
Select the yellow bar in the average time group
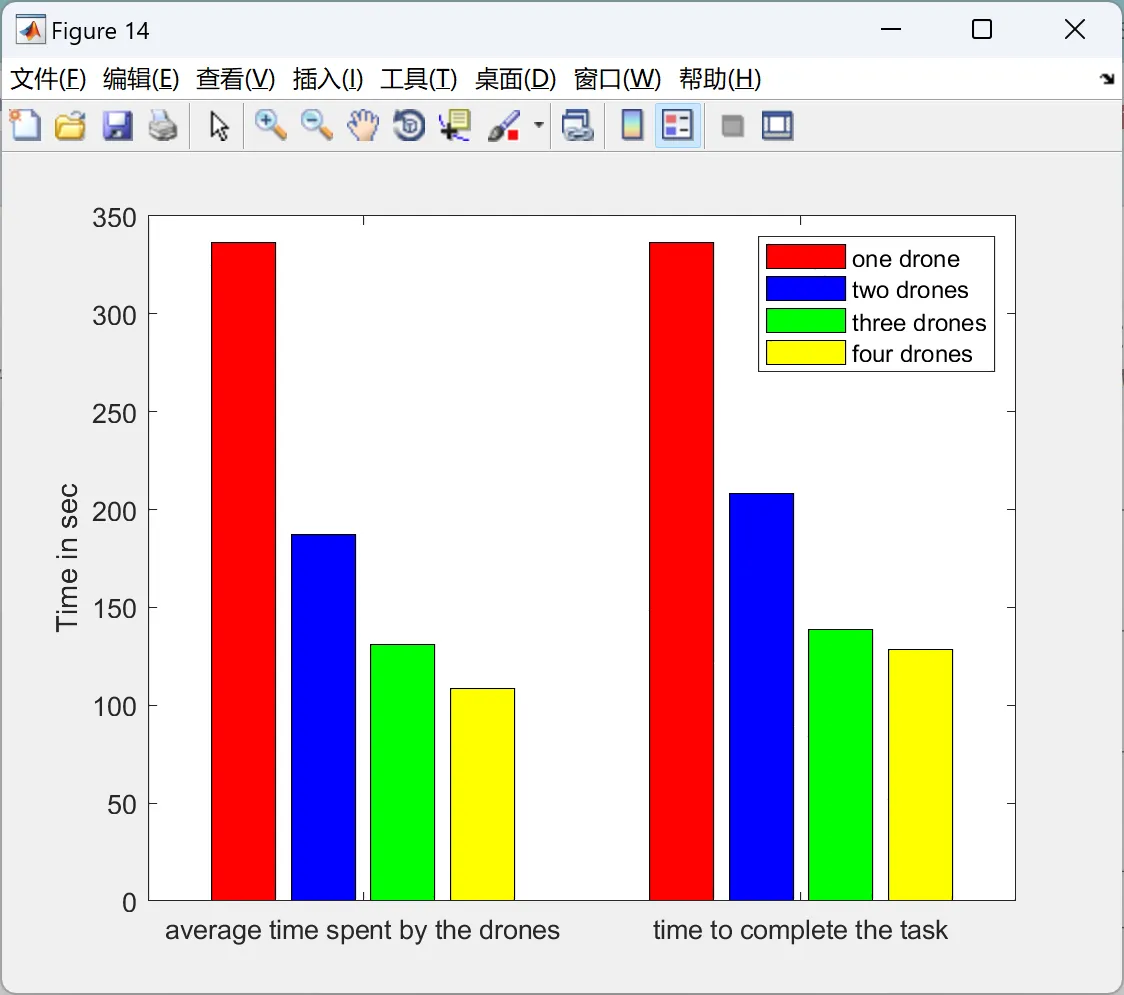click(x=482, y=794)
